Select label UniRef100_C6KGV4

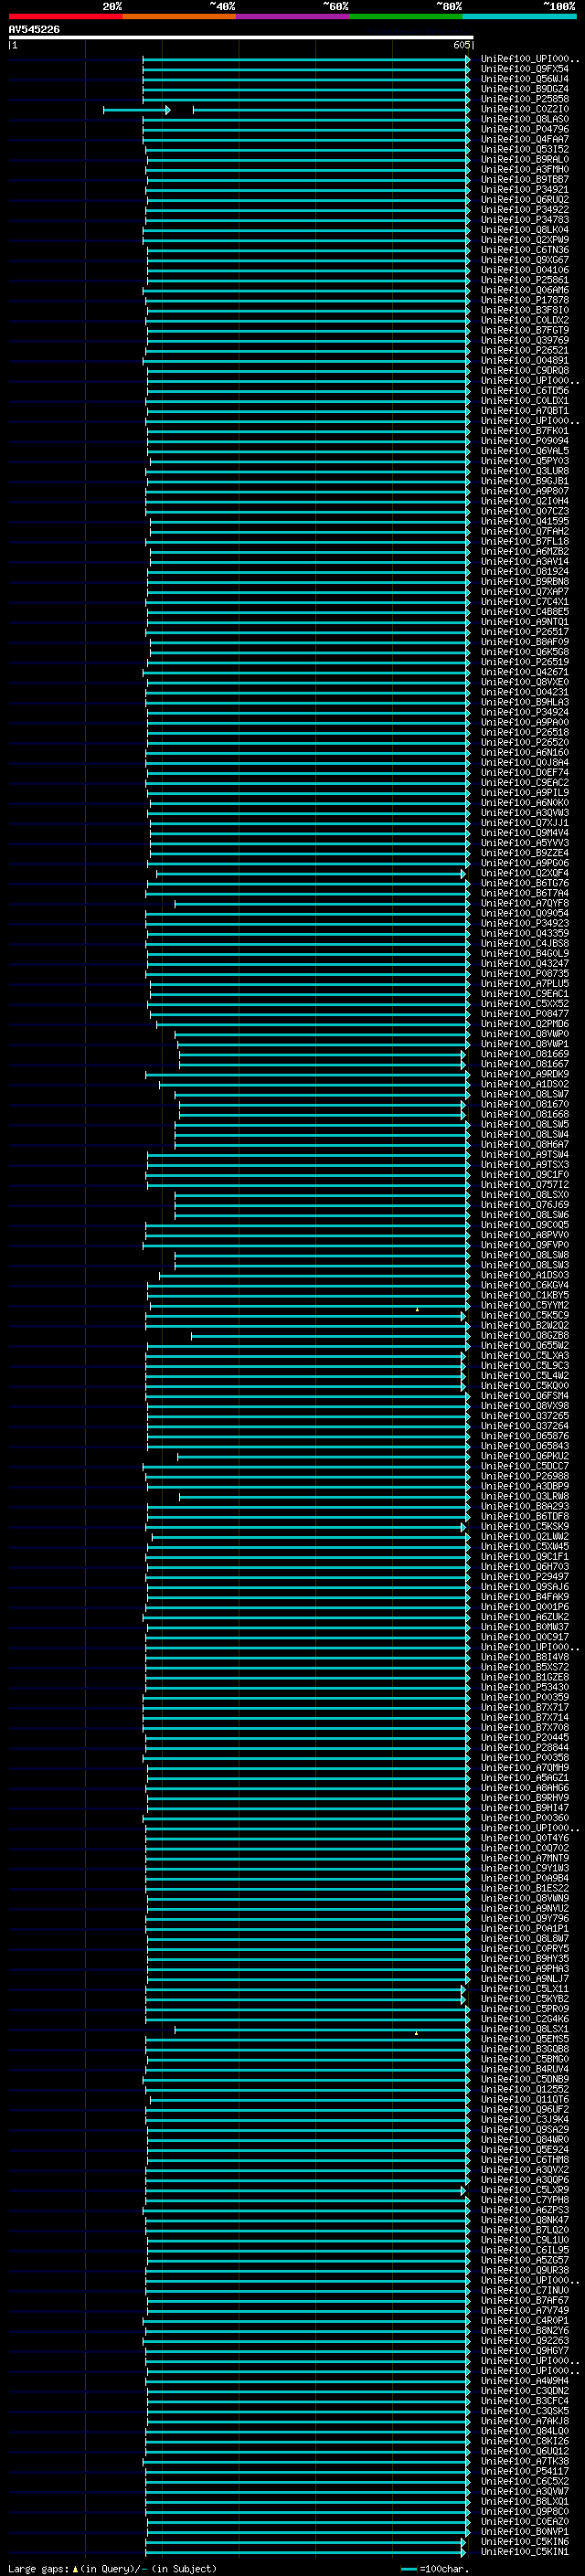[x=525, y=1285]
